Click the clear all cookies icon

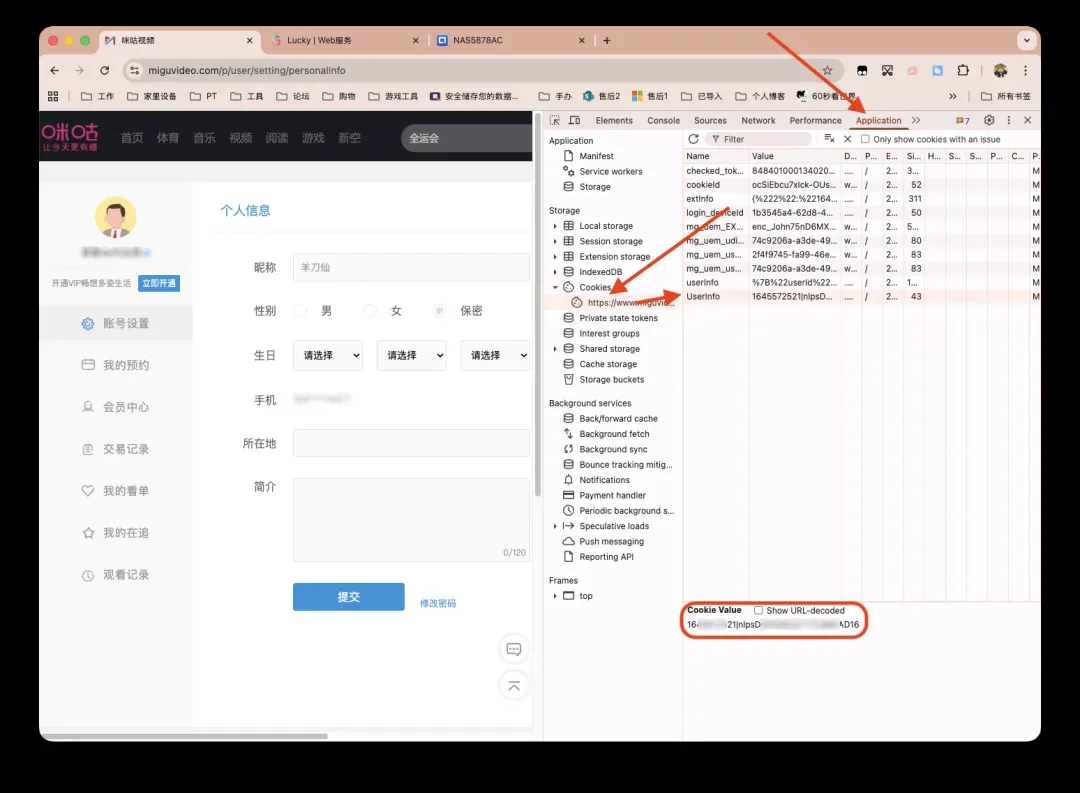pos(829,139)
